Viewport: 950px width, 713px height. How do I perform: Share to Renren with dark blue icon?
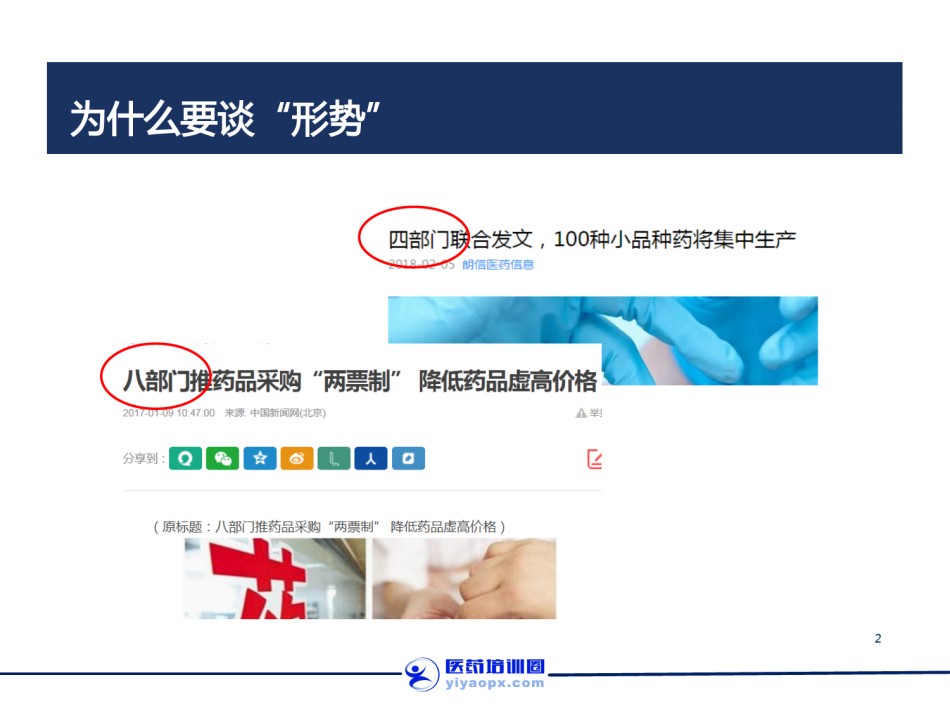tap(371, 459)
